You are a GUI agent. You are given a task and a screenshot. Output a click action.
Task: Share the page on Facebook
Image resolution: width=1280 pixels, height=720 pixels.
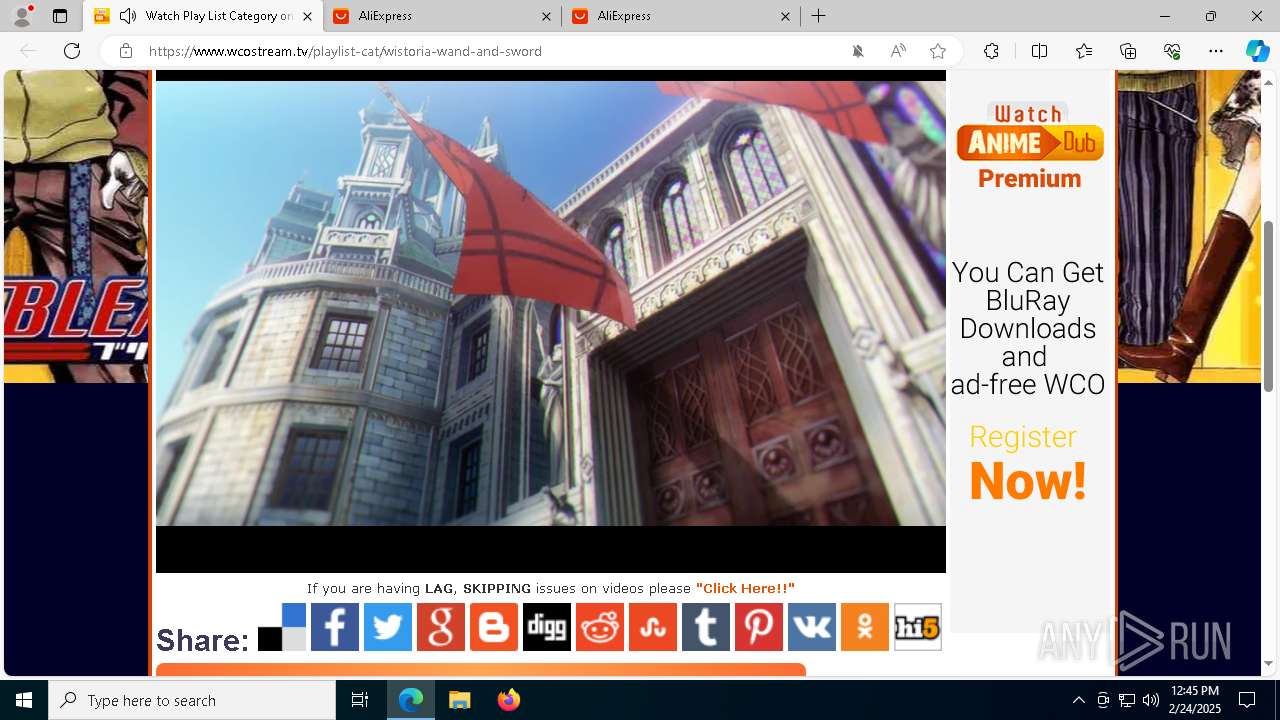tap(335, 627)
